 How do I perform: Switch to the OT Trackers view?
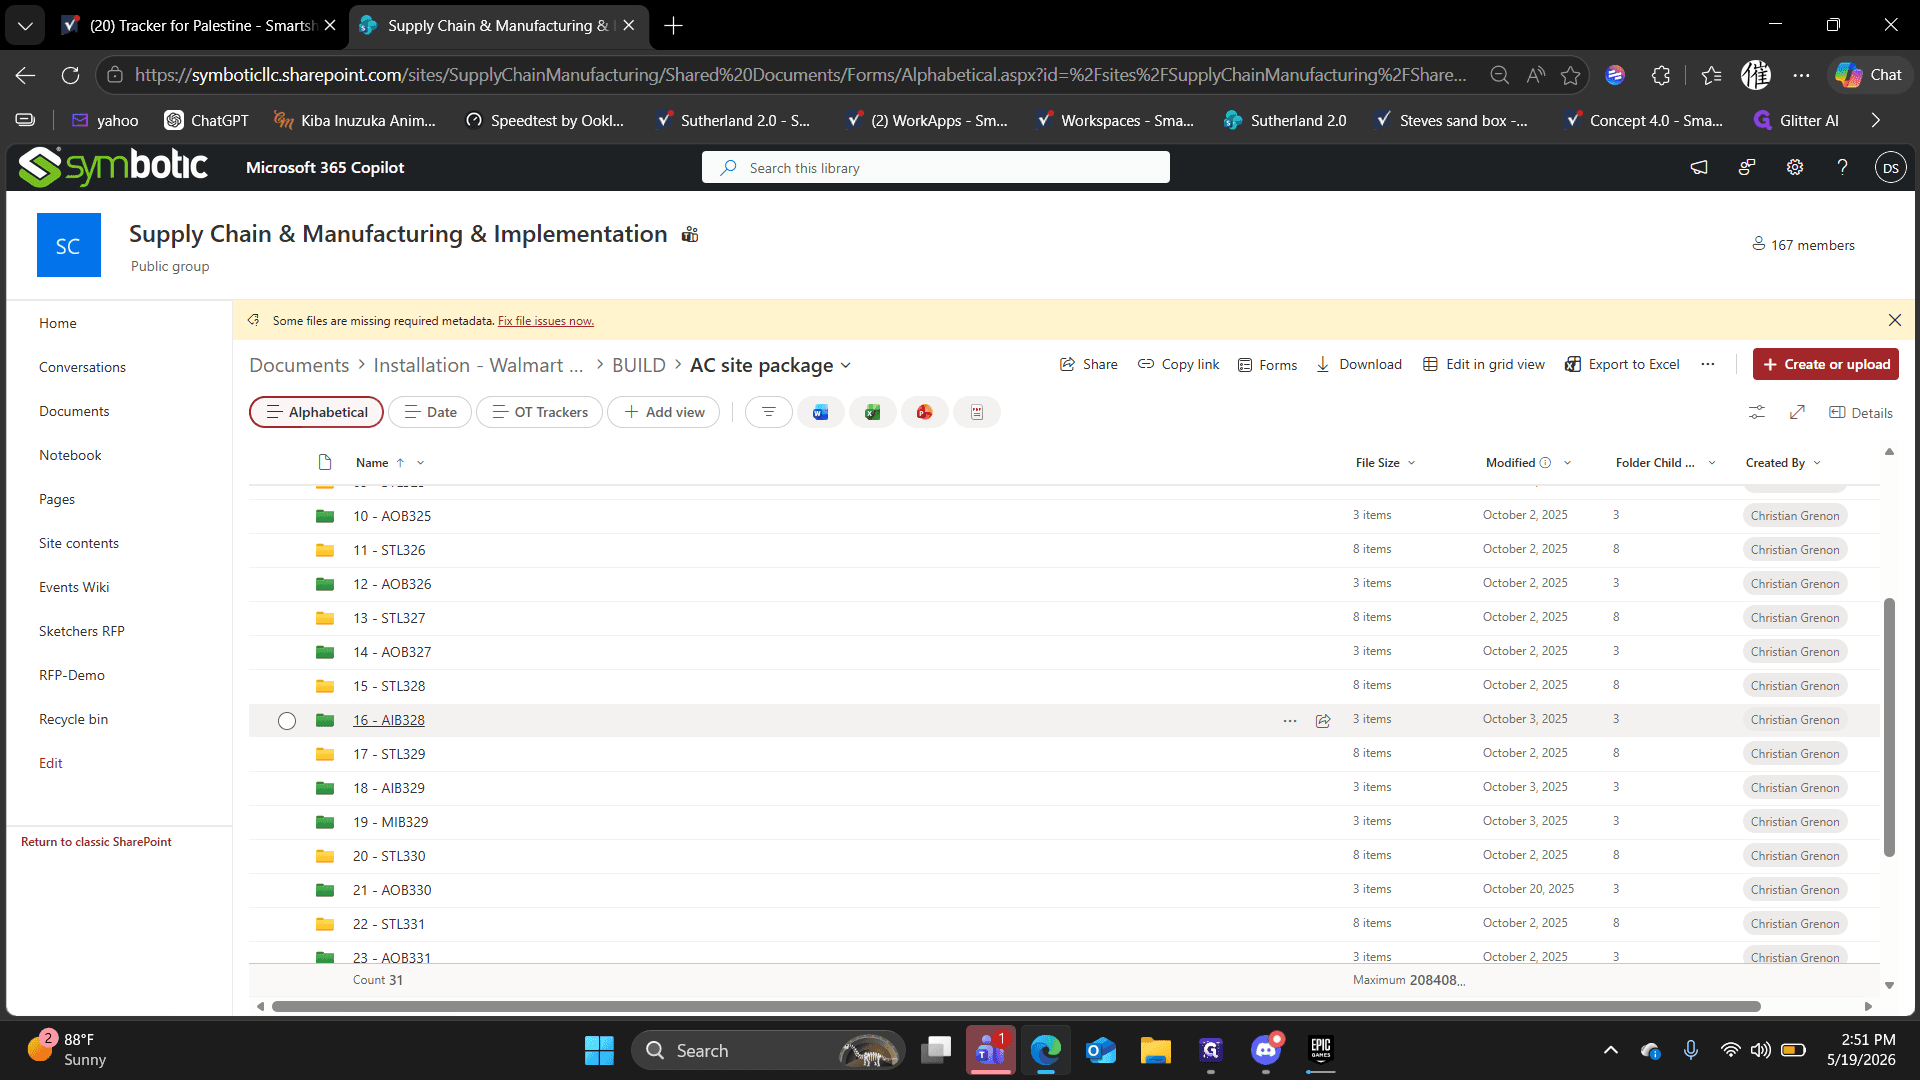pos(540,412)
